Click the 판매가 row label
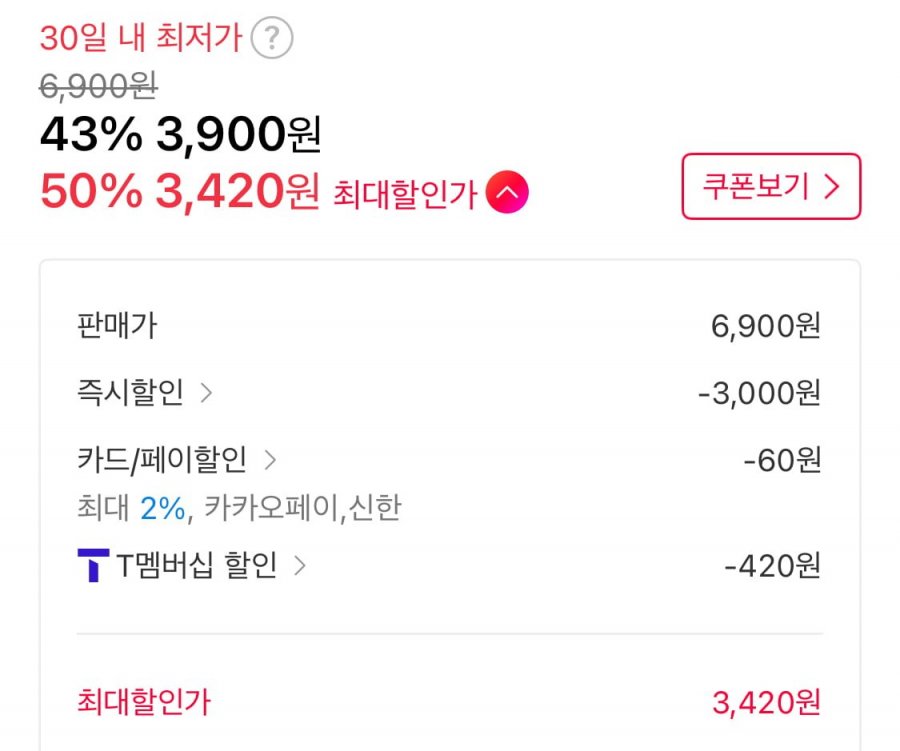 pyautogui.click(x=117, y=326)
